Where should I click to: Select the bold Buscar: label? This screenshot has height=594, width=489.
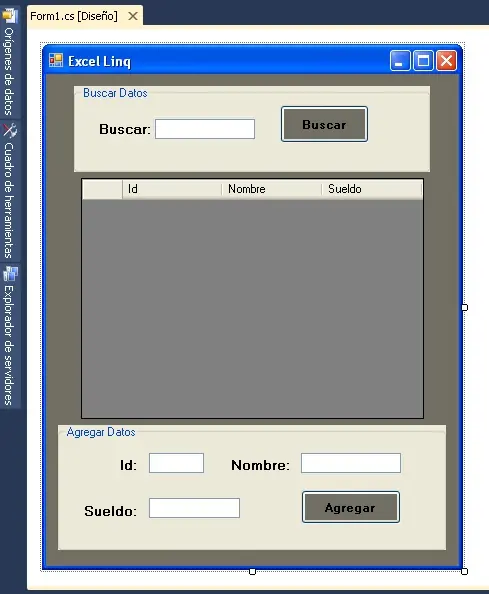(x=125, y=130)
